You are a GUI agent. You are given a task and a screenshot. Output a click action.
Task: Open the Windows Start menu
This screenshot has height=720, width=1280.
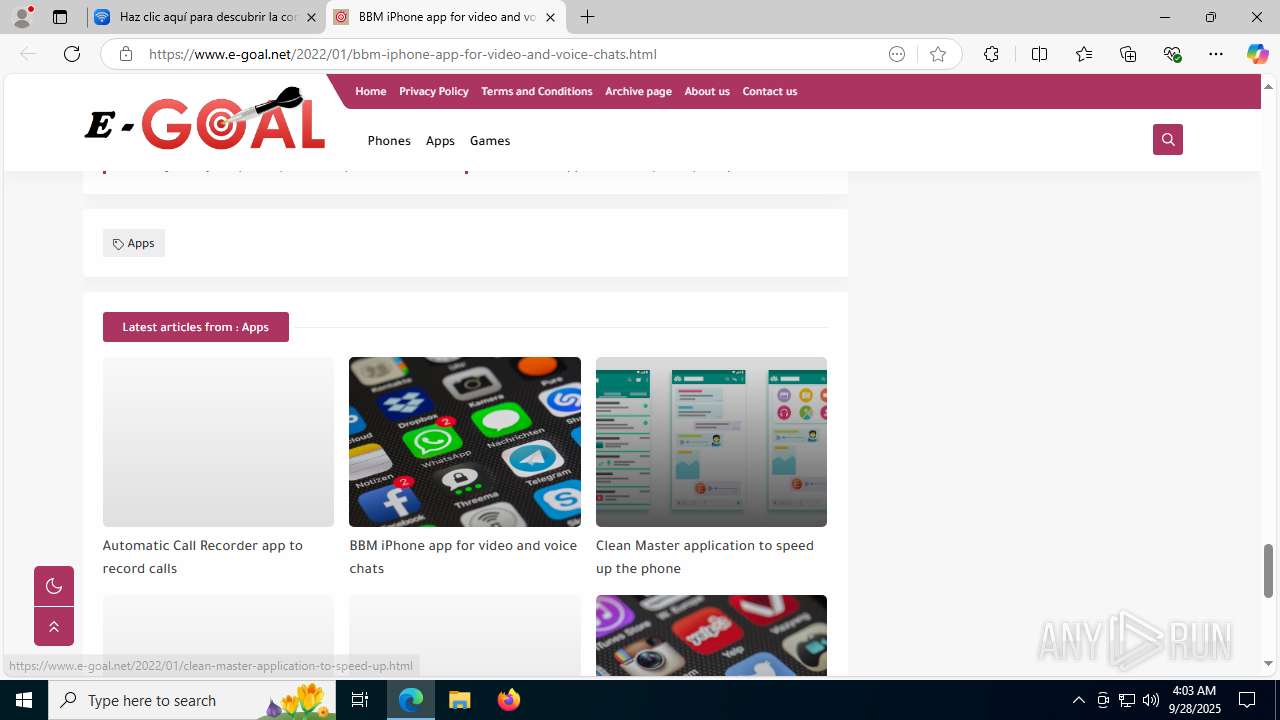(x=24, y=700)
